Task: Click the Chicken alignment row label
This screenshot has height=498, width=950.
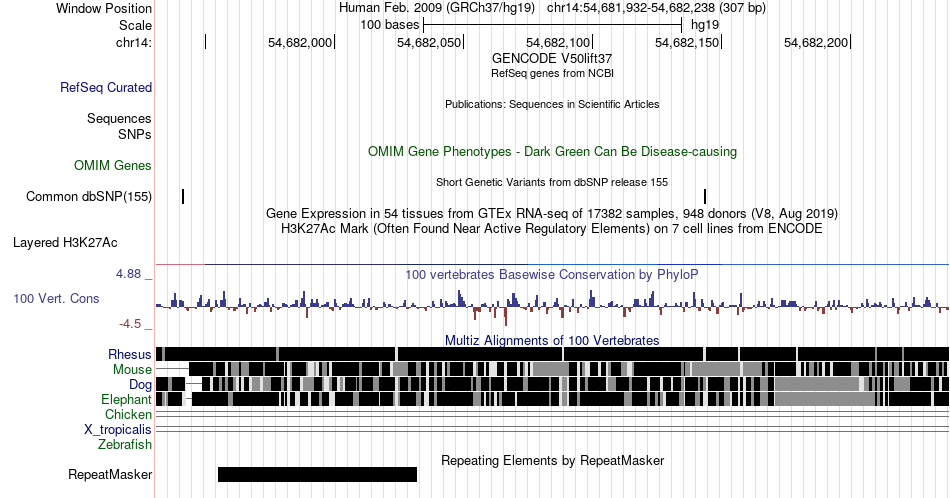Action: pos(128,414)
